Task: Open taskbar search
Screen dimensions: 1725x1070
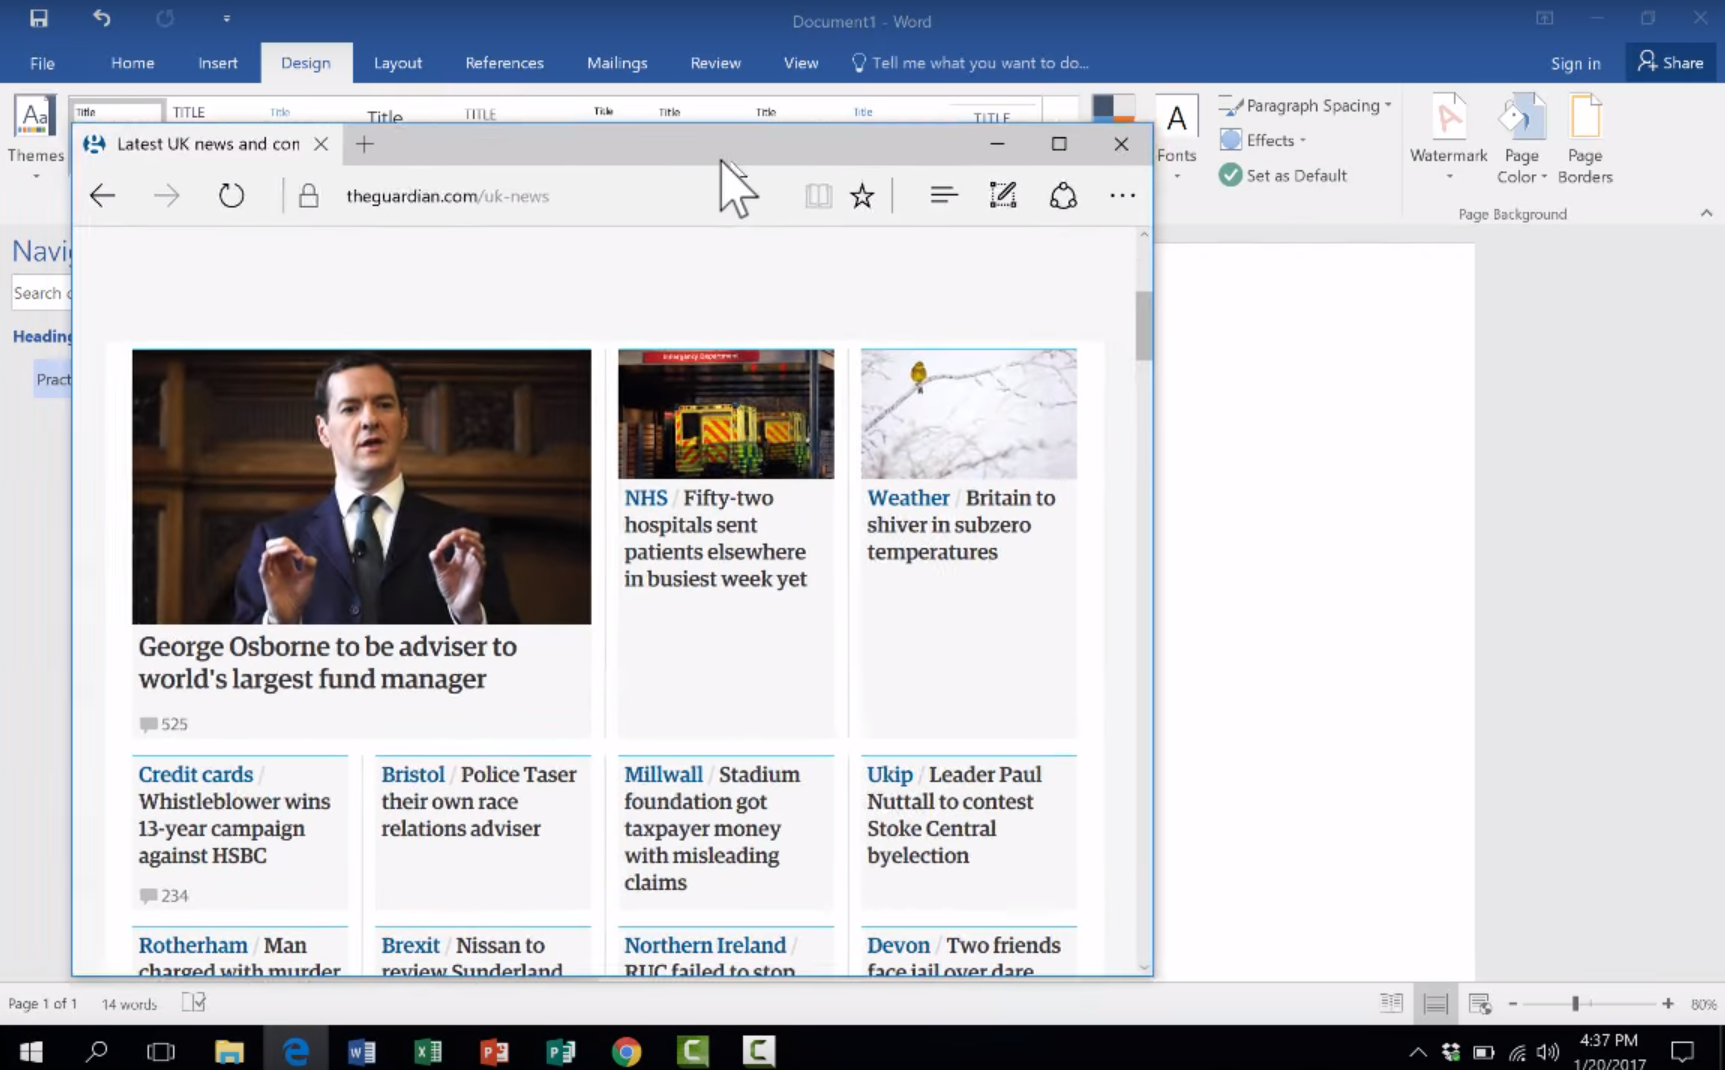Action: [x=97, y=1051]
